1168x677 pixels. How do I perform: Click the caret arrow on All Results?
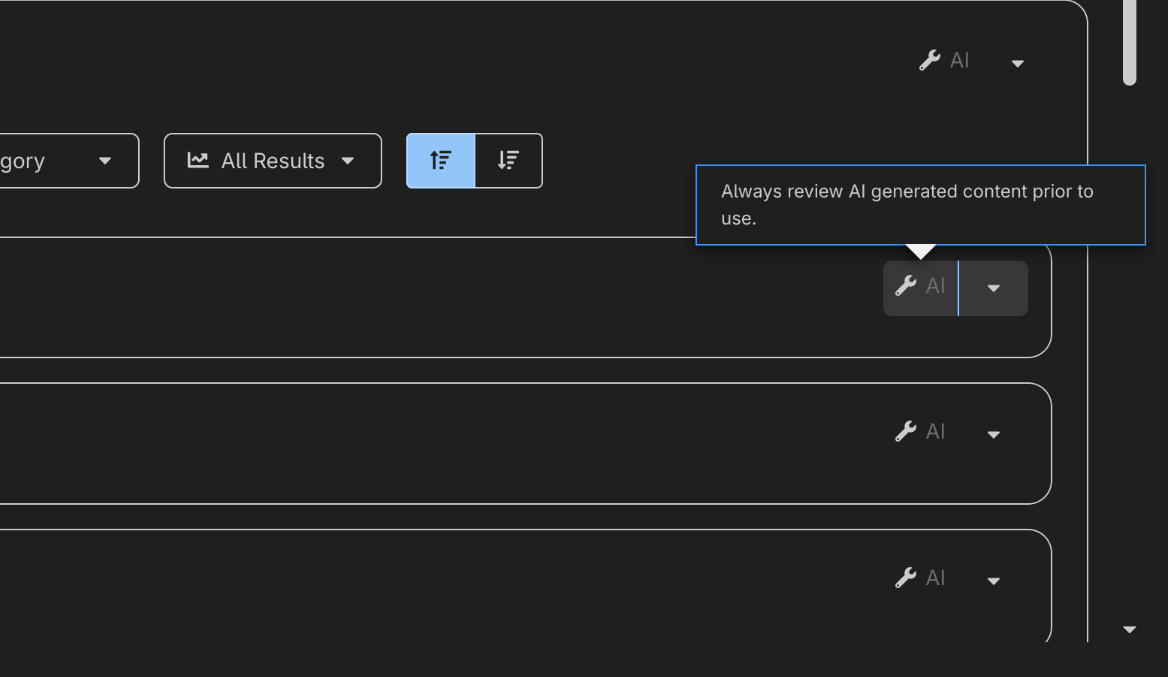348,161
